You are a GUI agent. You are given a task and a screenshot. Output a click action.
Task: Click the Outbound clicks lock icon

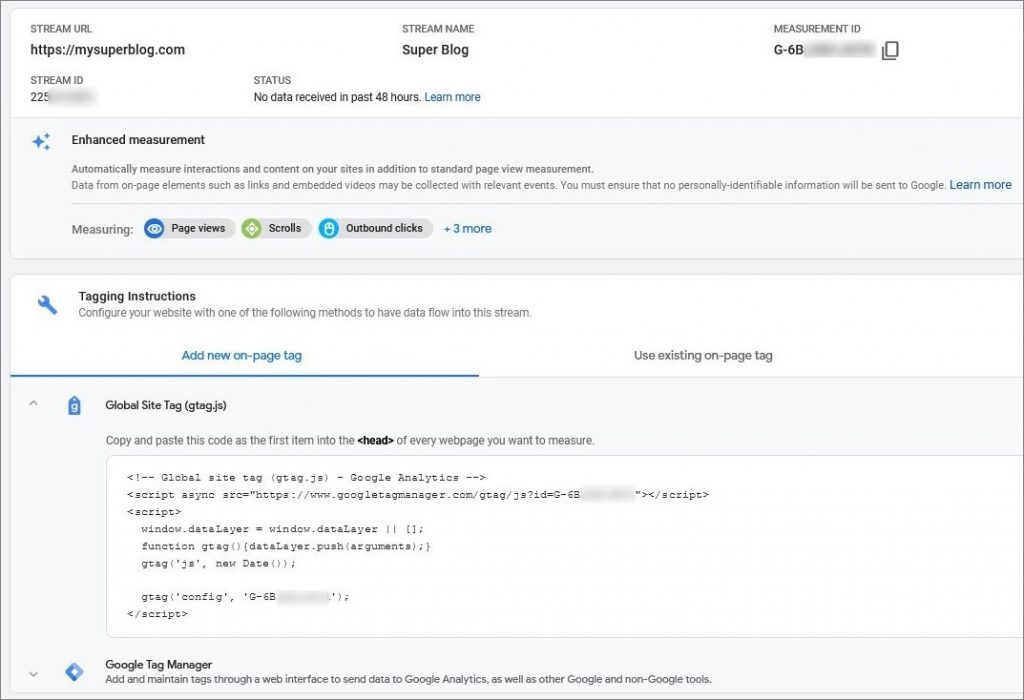(330, 228)
